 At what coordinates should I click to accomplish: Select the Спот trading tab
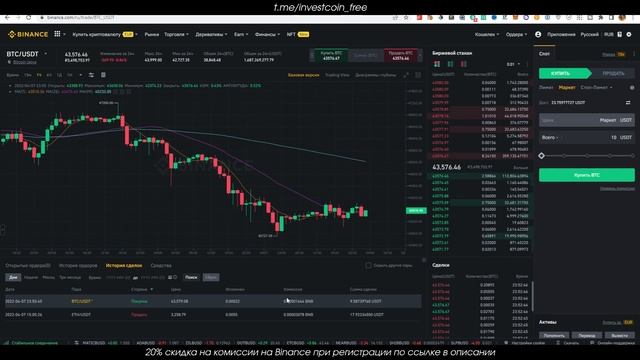tap(544, 54)
